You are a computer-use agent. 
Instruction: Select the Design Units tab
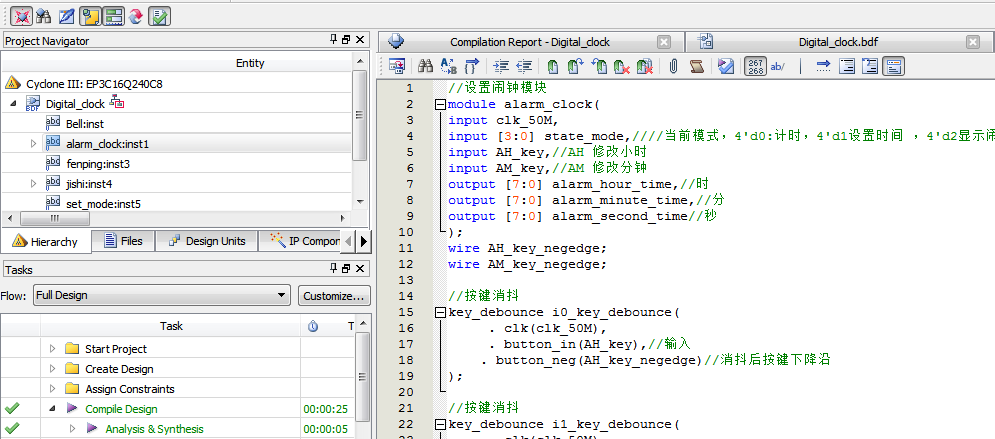tap(207, 241)
